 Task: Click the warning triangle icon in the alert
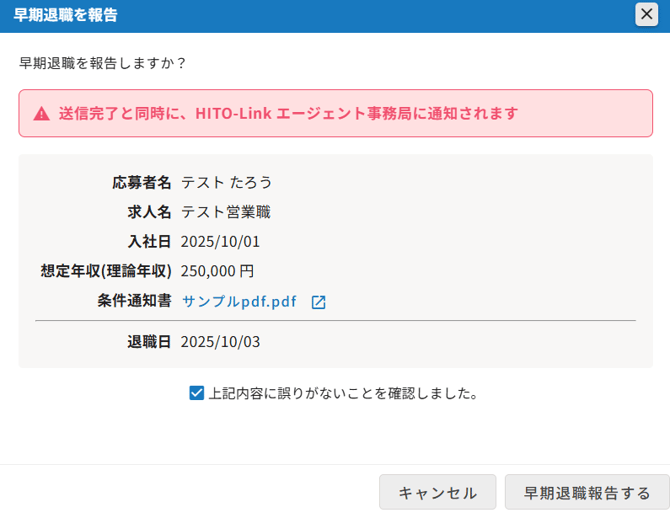[41, 114]
